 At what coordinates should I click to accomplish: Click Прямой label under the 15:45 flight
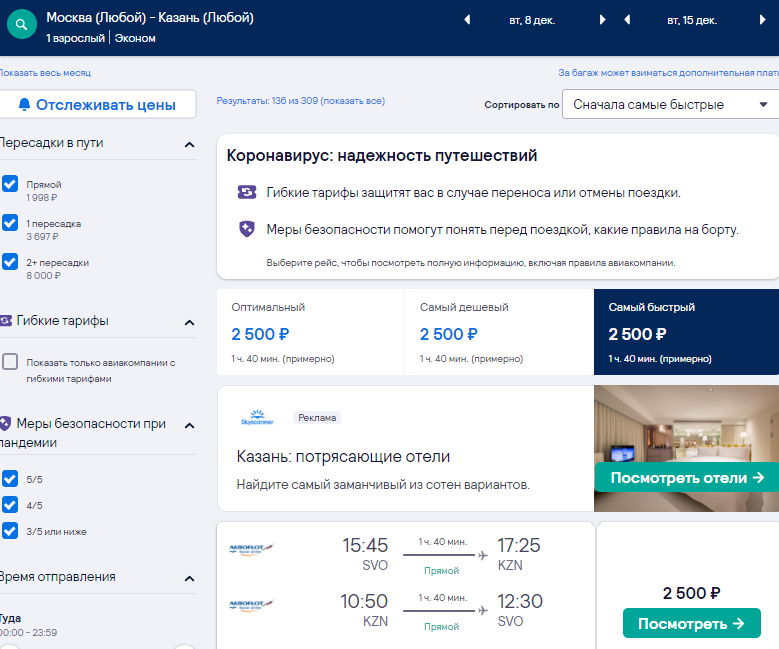441,570
